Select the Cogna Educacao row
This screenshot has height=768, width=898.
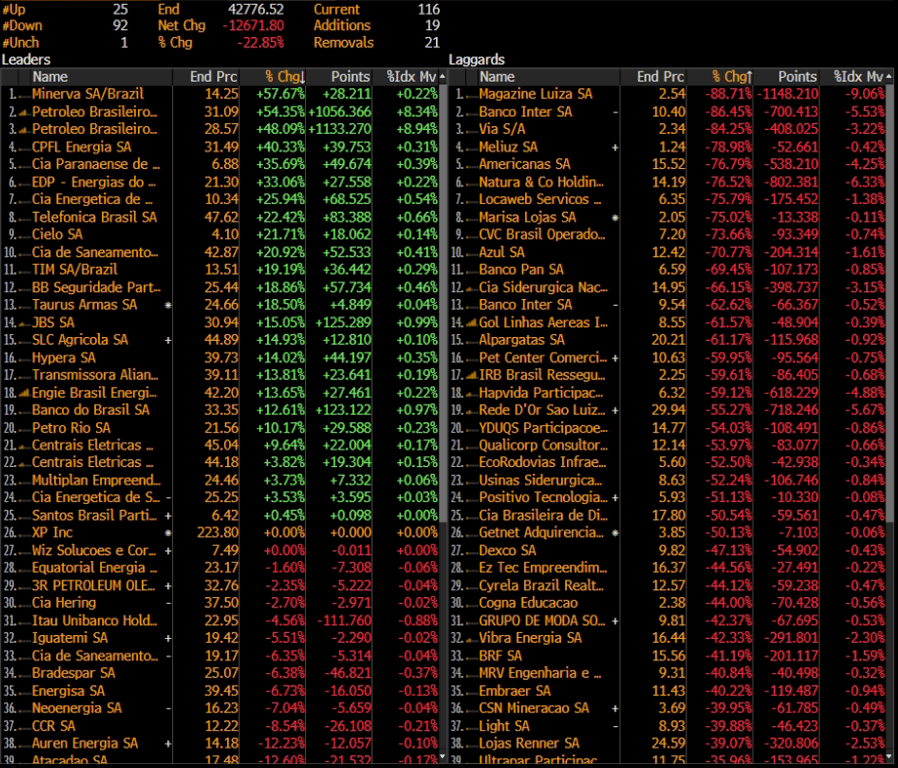coord(667,603)
